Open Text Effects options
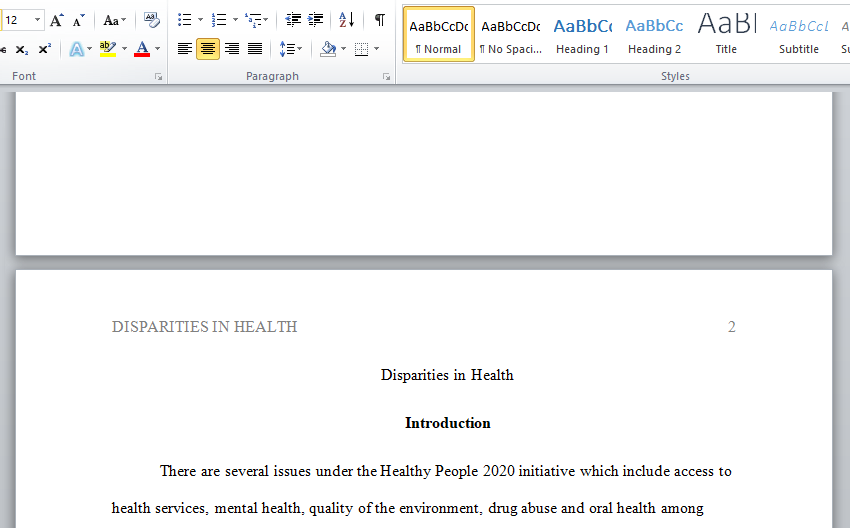Image resolution: width=850 pixels, height=528 pixels. (x=76, y=49)
